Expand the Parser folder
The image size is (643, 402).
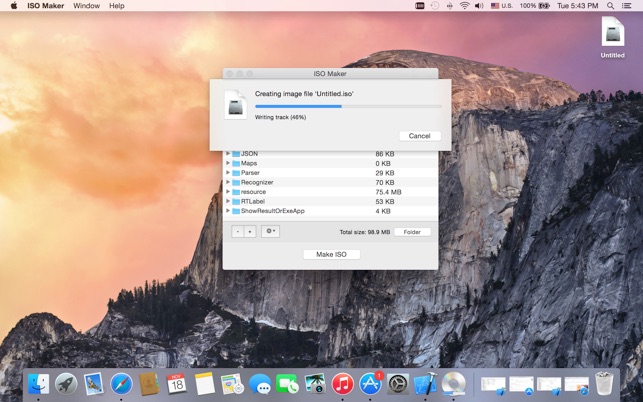(x=228, y=172)
